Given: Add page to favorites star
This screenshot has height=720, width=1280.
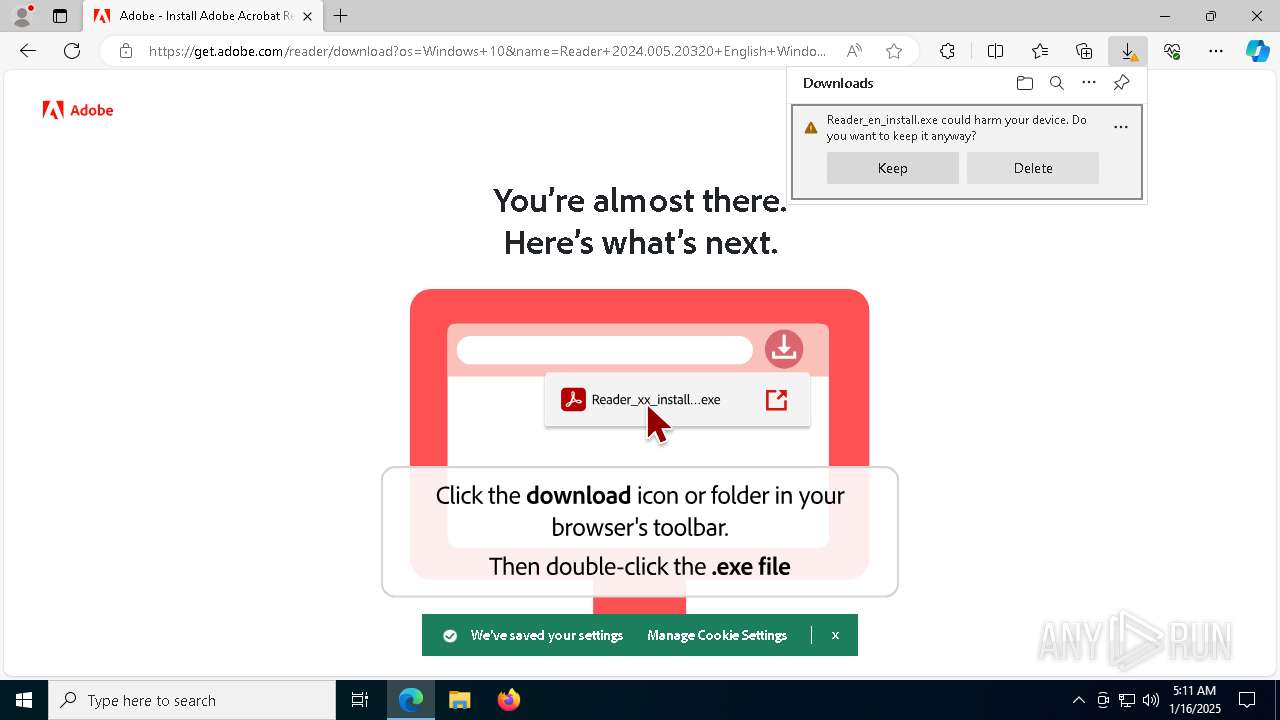Looking at the screenshot, I should coord(894,51).
